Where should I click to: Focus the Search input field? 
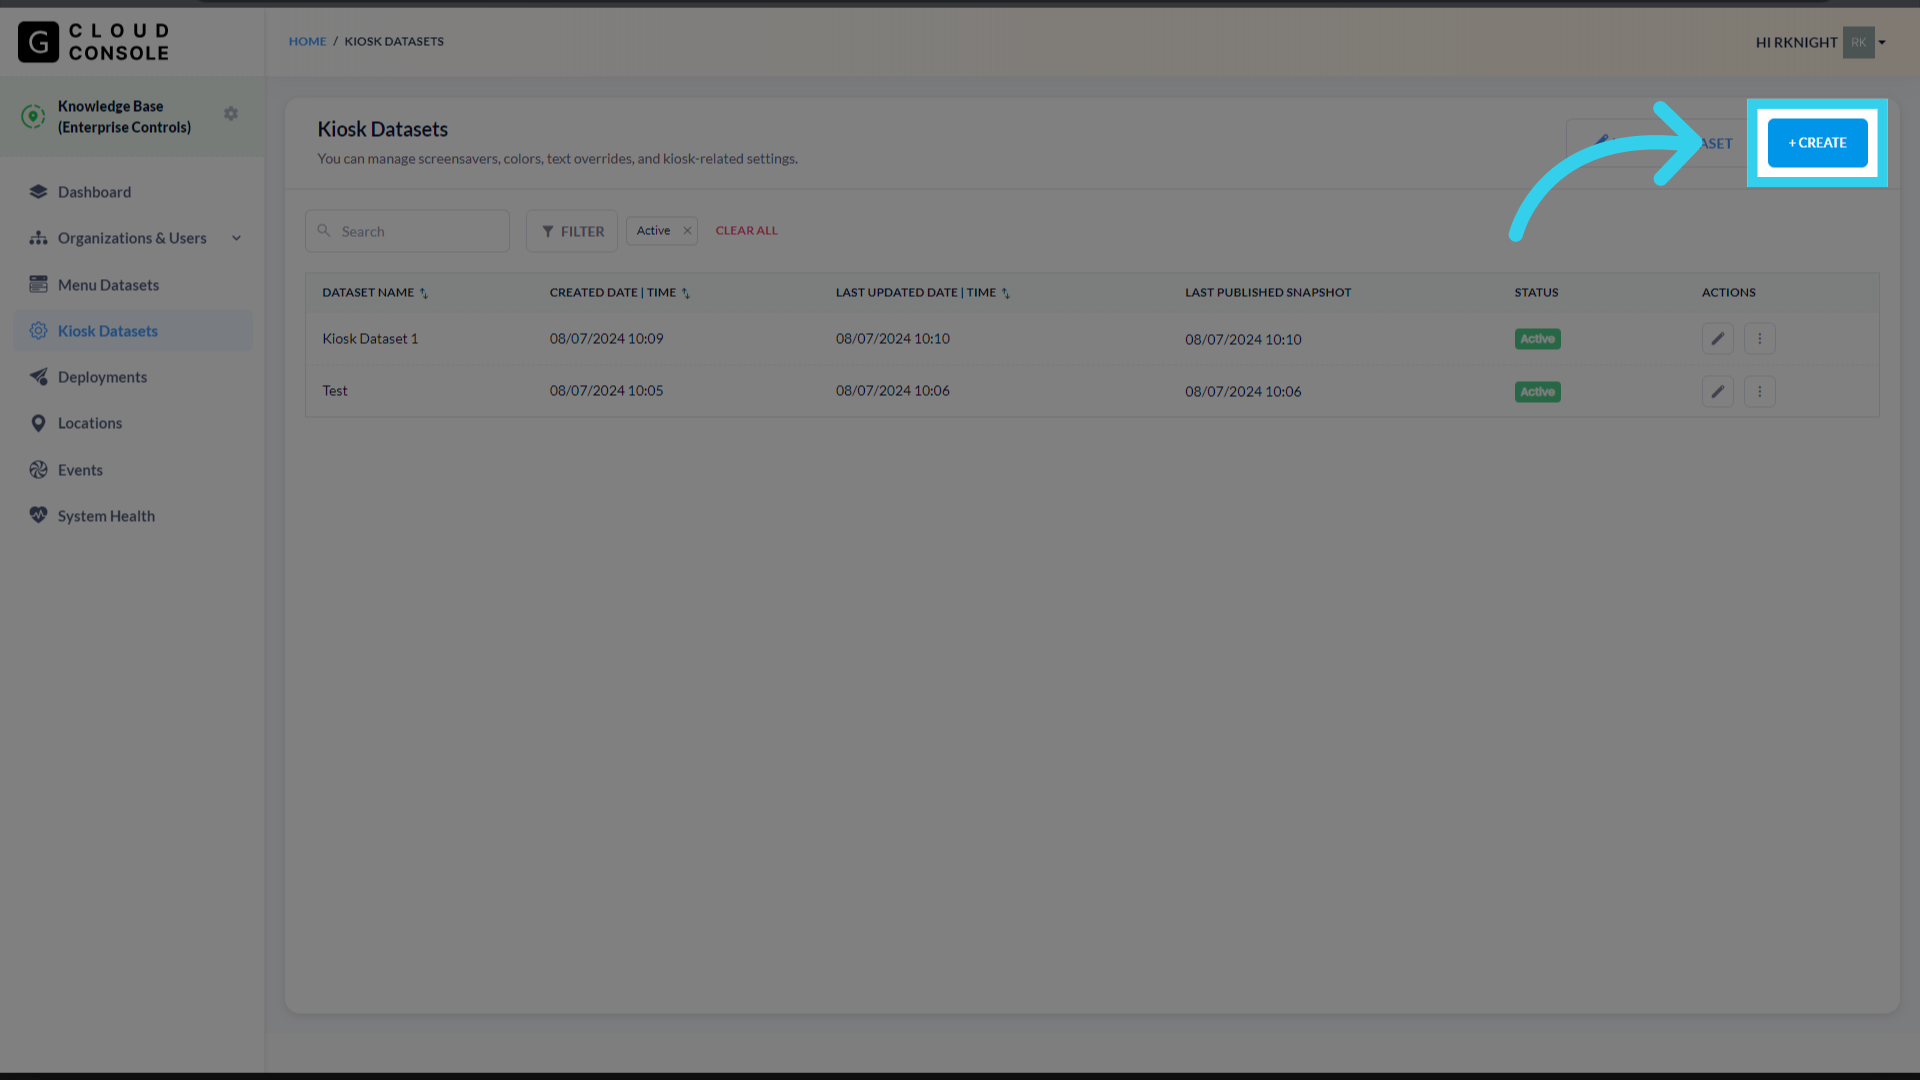click(x=407, y=231)
